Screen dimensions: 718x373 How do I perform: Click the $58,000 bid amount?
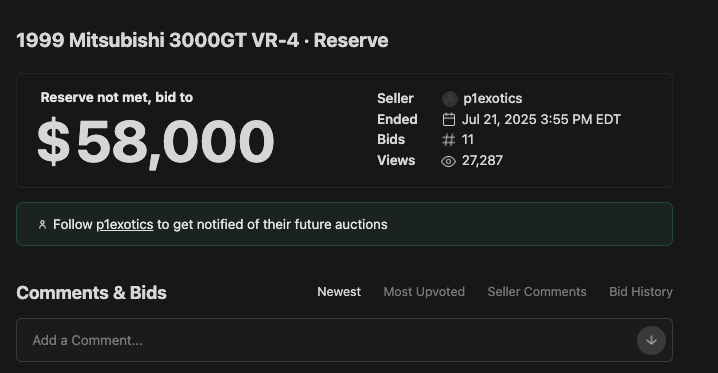(x=156, y=141)
